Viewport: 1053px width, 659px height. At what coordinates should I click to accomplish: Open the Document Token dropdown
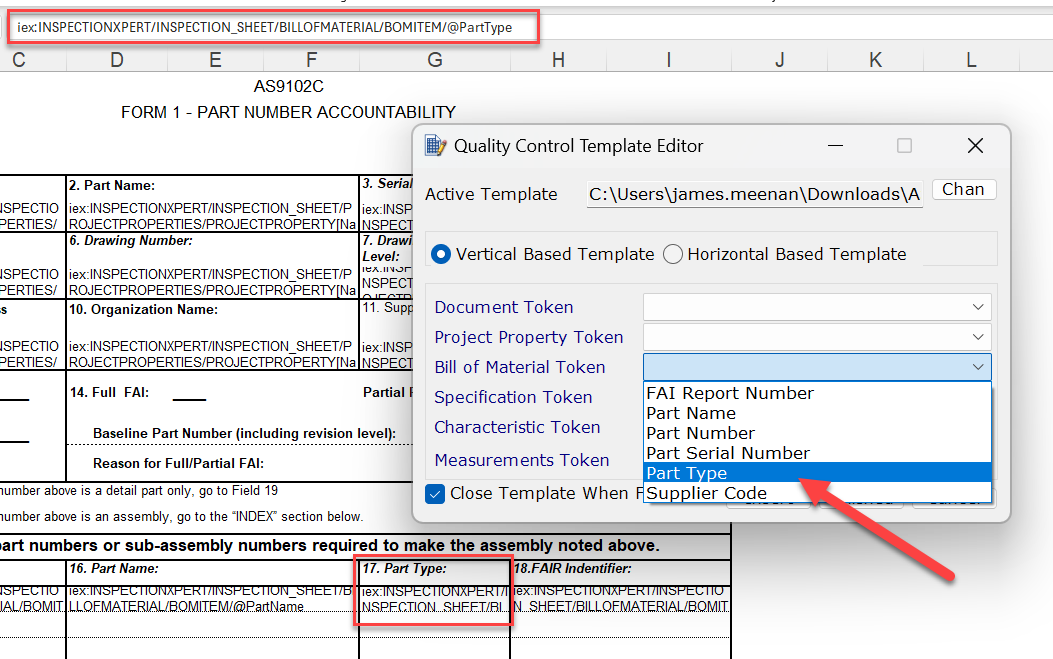tap(979, 306)
